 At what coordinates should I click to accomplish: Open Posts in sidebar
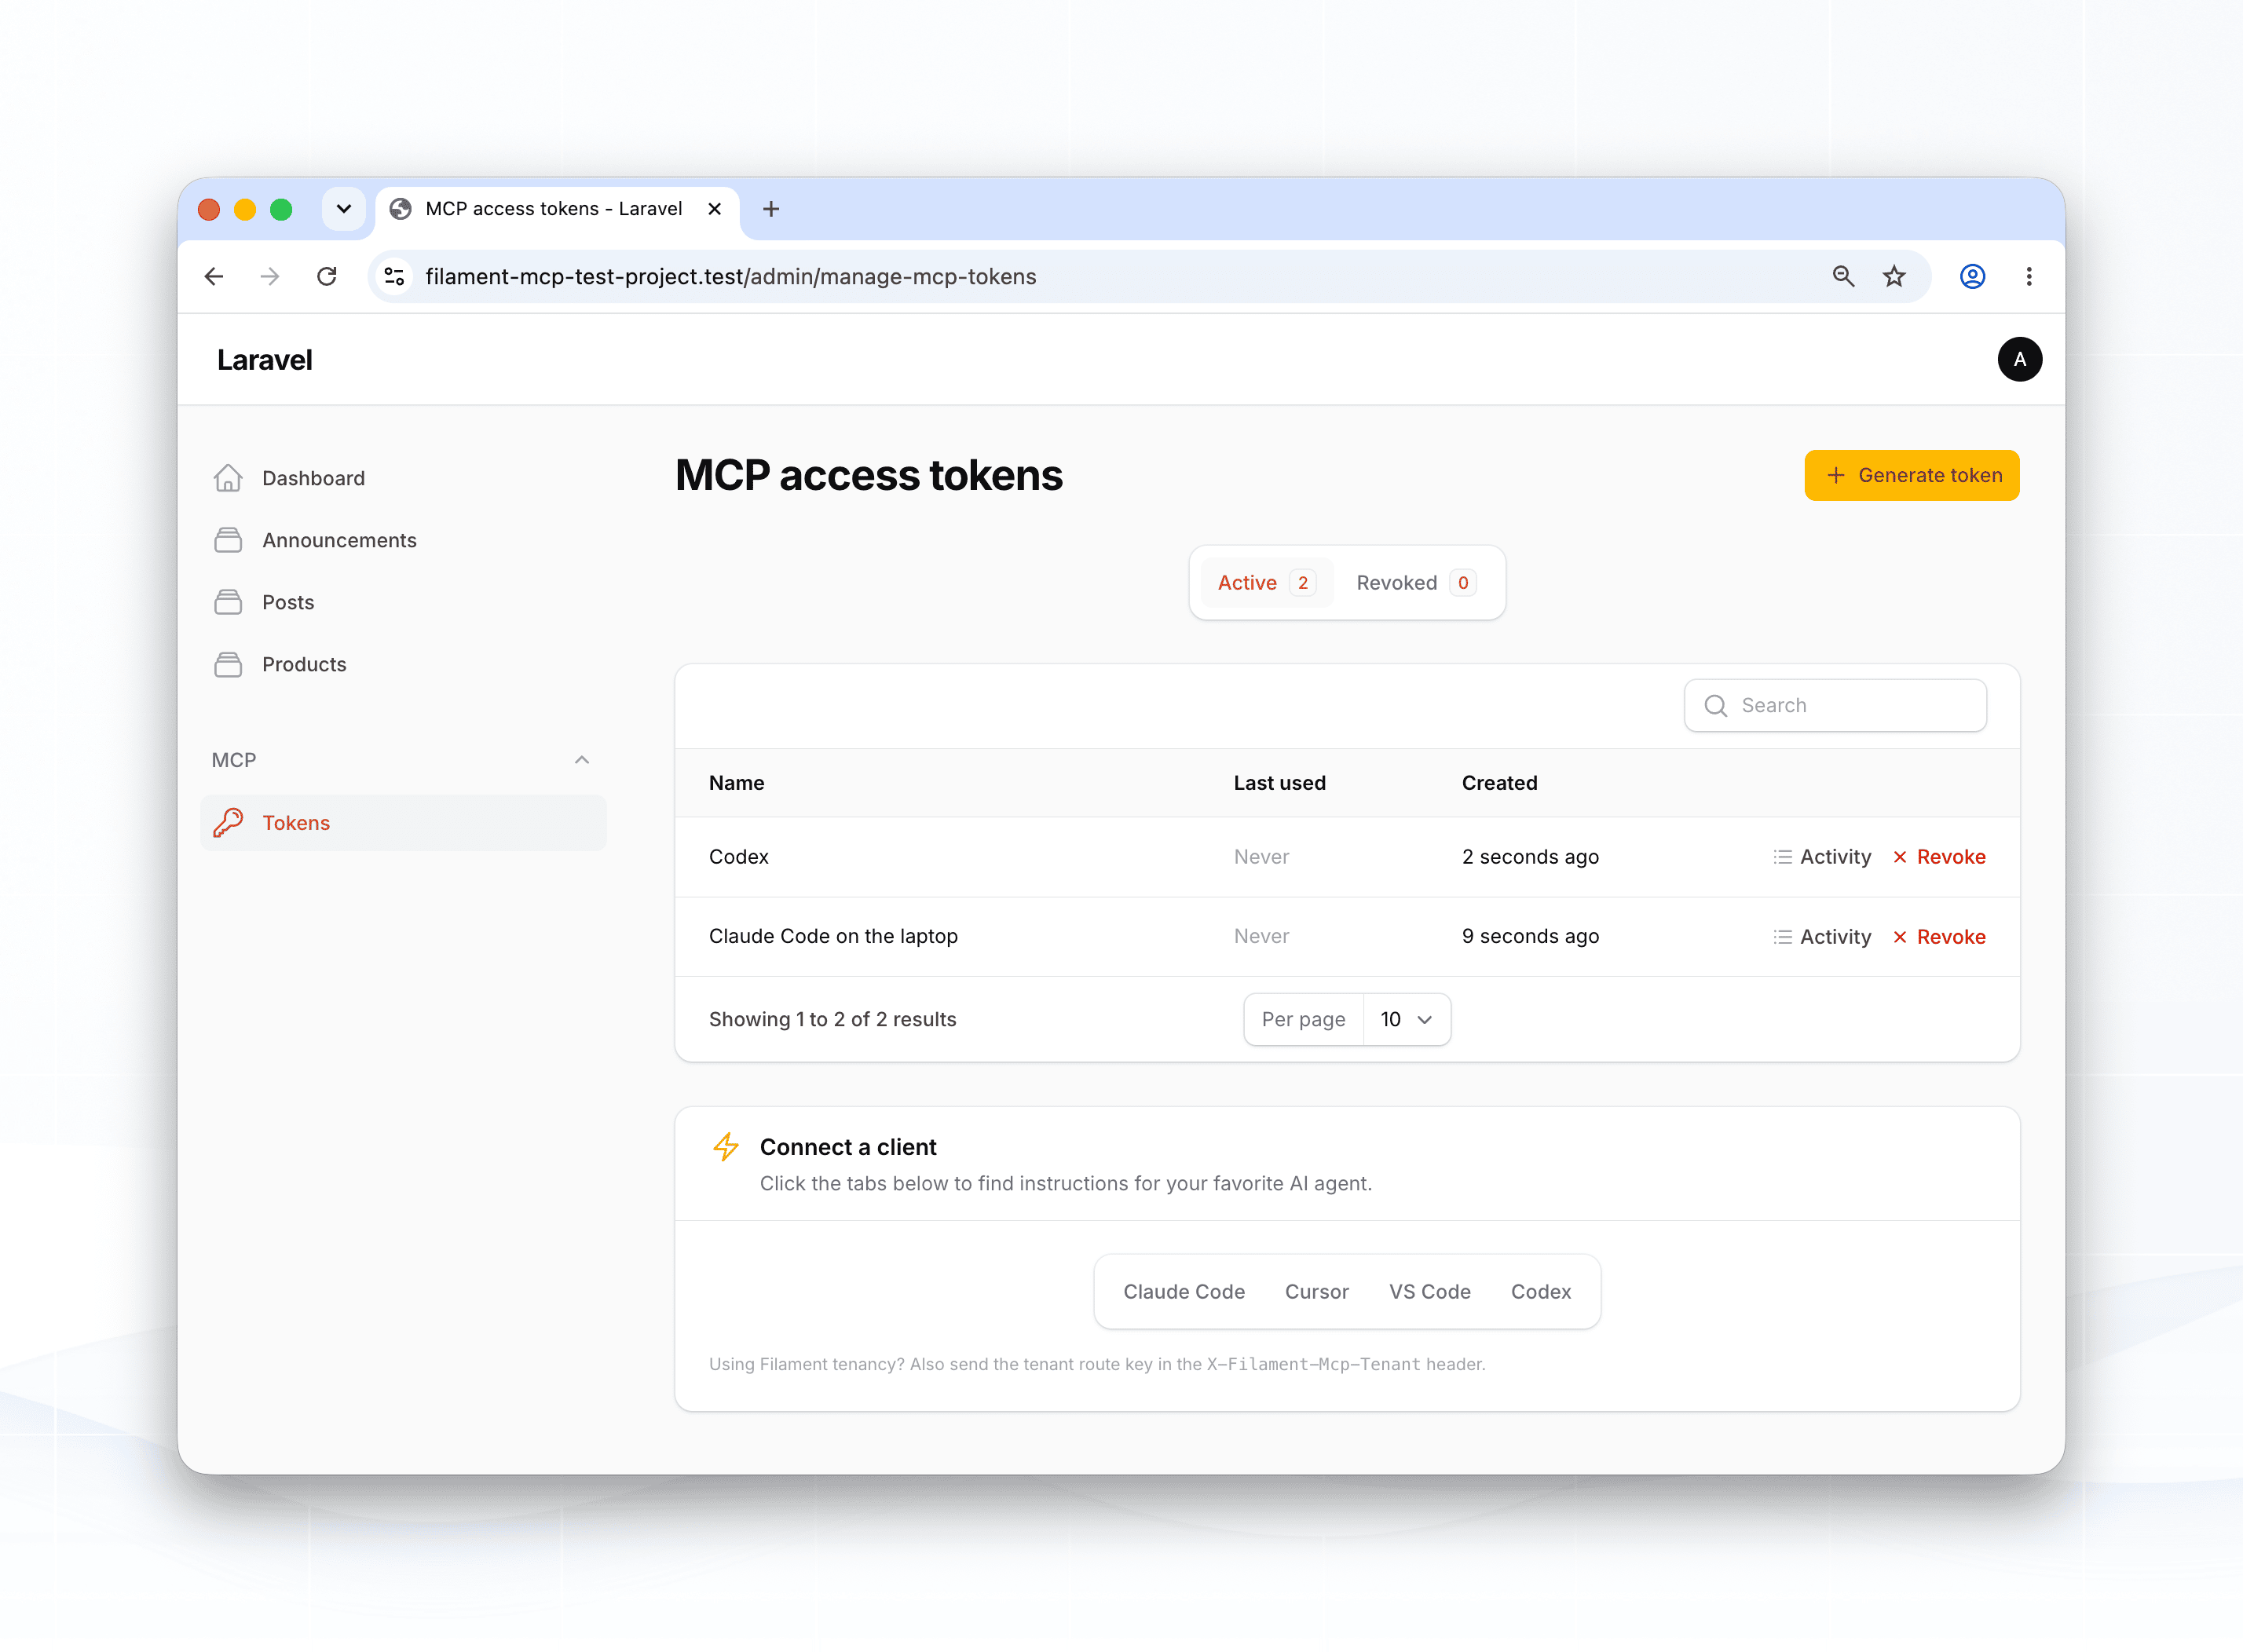(x=403, y=602)
